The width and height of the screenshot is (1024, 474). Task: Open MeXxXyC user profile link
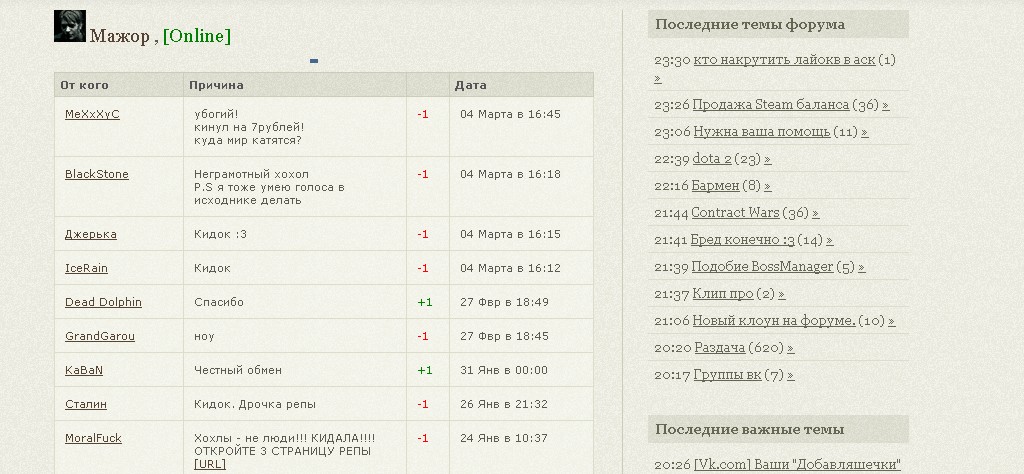point(92,114)
